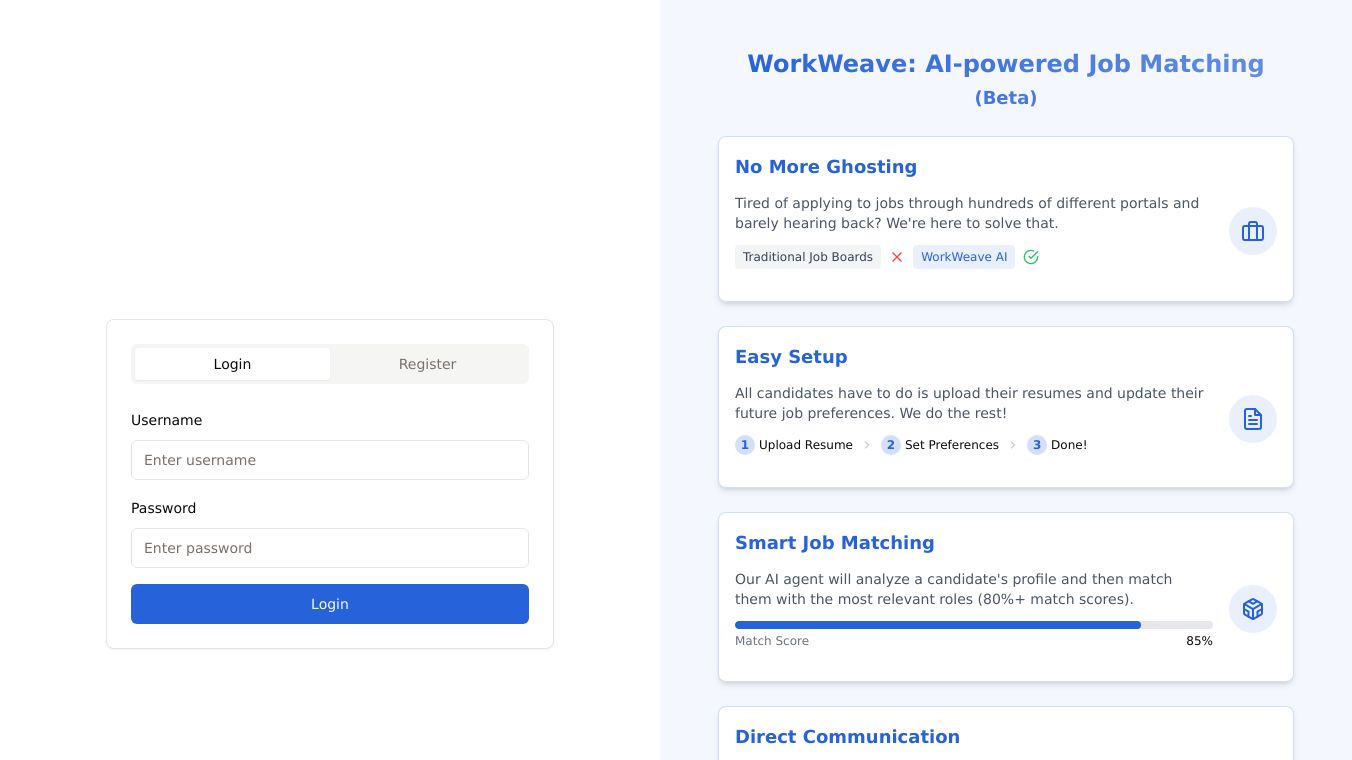Image resolution: width=1352 pixels, height=760 pixels.
Task: Click the Username field label
Action: click(166, 420)
